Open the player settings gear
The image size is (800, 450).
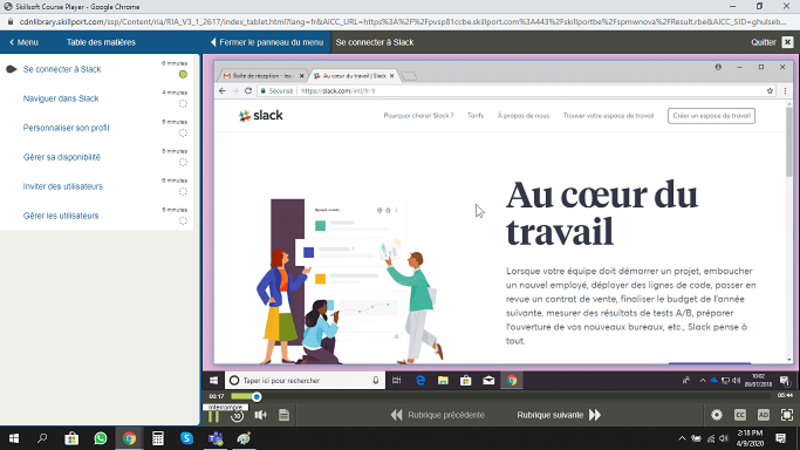coord(716,415)
